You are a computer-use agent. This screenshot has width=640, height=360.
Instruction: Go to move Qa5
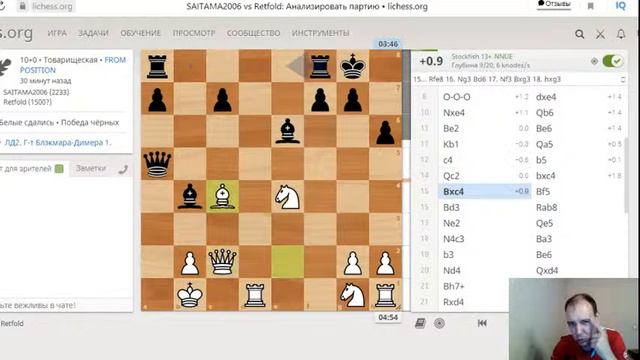coord(544,144)
